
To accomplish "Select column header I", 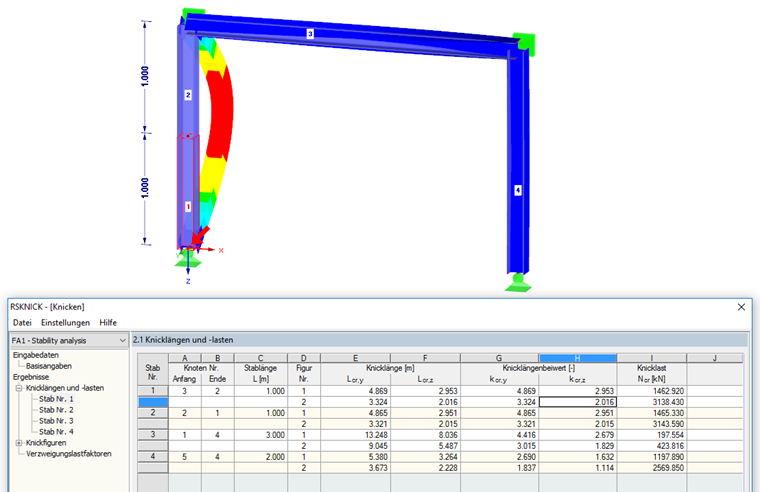I will 651,358.
